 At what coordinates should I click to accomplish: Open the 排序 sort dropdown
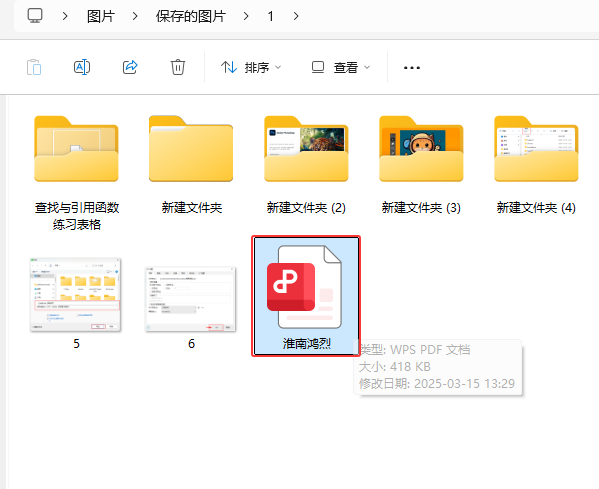(x=251, y=68)
